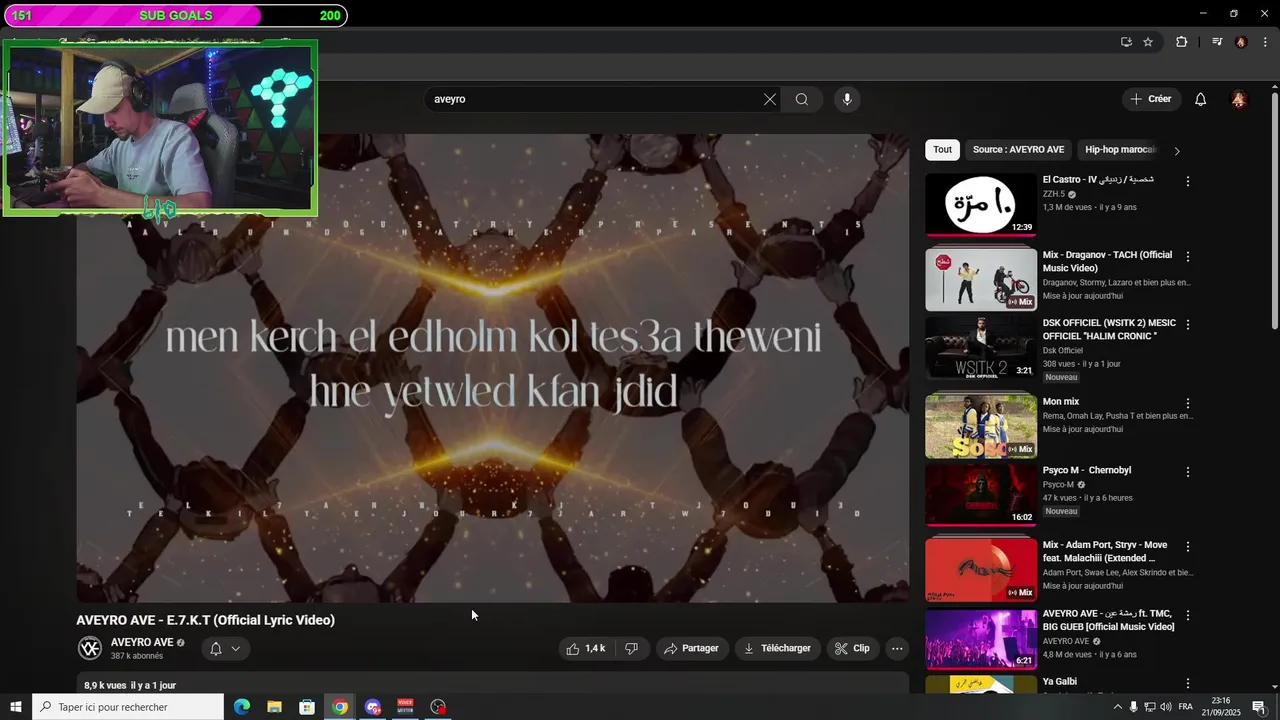Open YouTube notifications bell
Image resolution: width=1280 pixels, height=720 pixels.
pyautogui.click(x=1201, y=99)
